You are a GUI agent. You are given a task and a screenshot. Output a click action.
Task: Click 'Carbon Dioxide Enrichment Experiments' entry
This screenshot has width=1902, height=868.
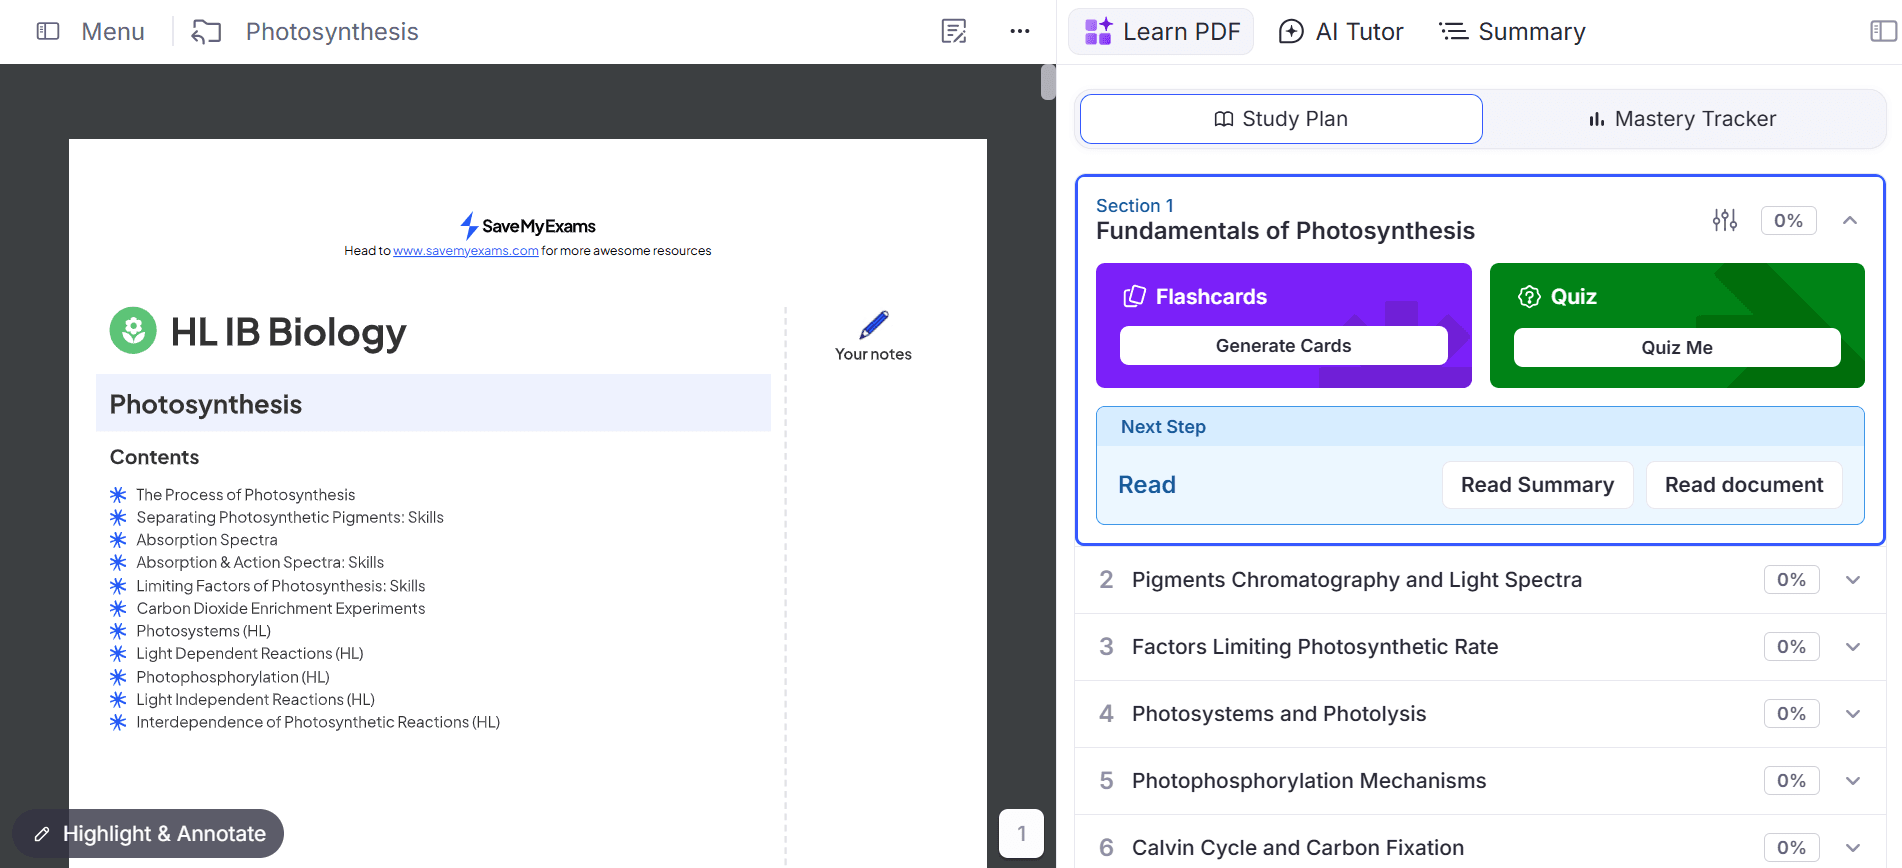tap(281, 608)
